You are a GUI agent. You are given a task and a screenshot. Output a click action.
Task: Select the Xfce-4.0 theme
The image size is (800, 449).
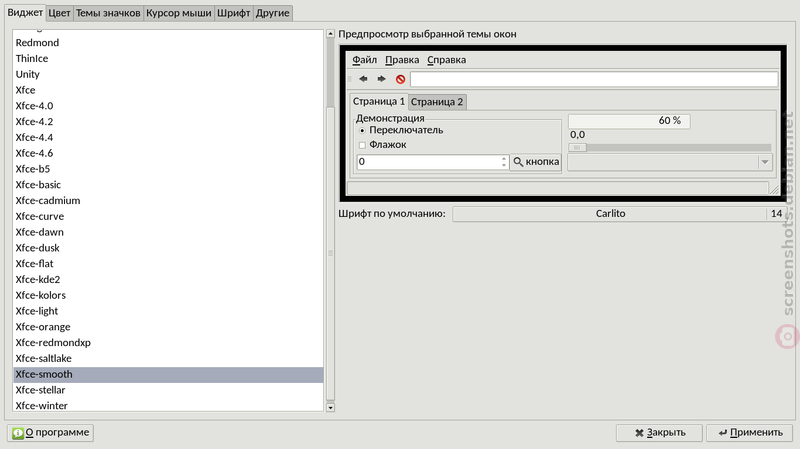coord(168,106)
